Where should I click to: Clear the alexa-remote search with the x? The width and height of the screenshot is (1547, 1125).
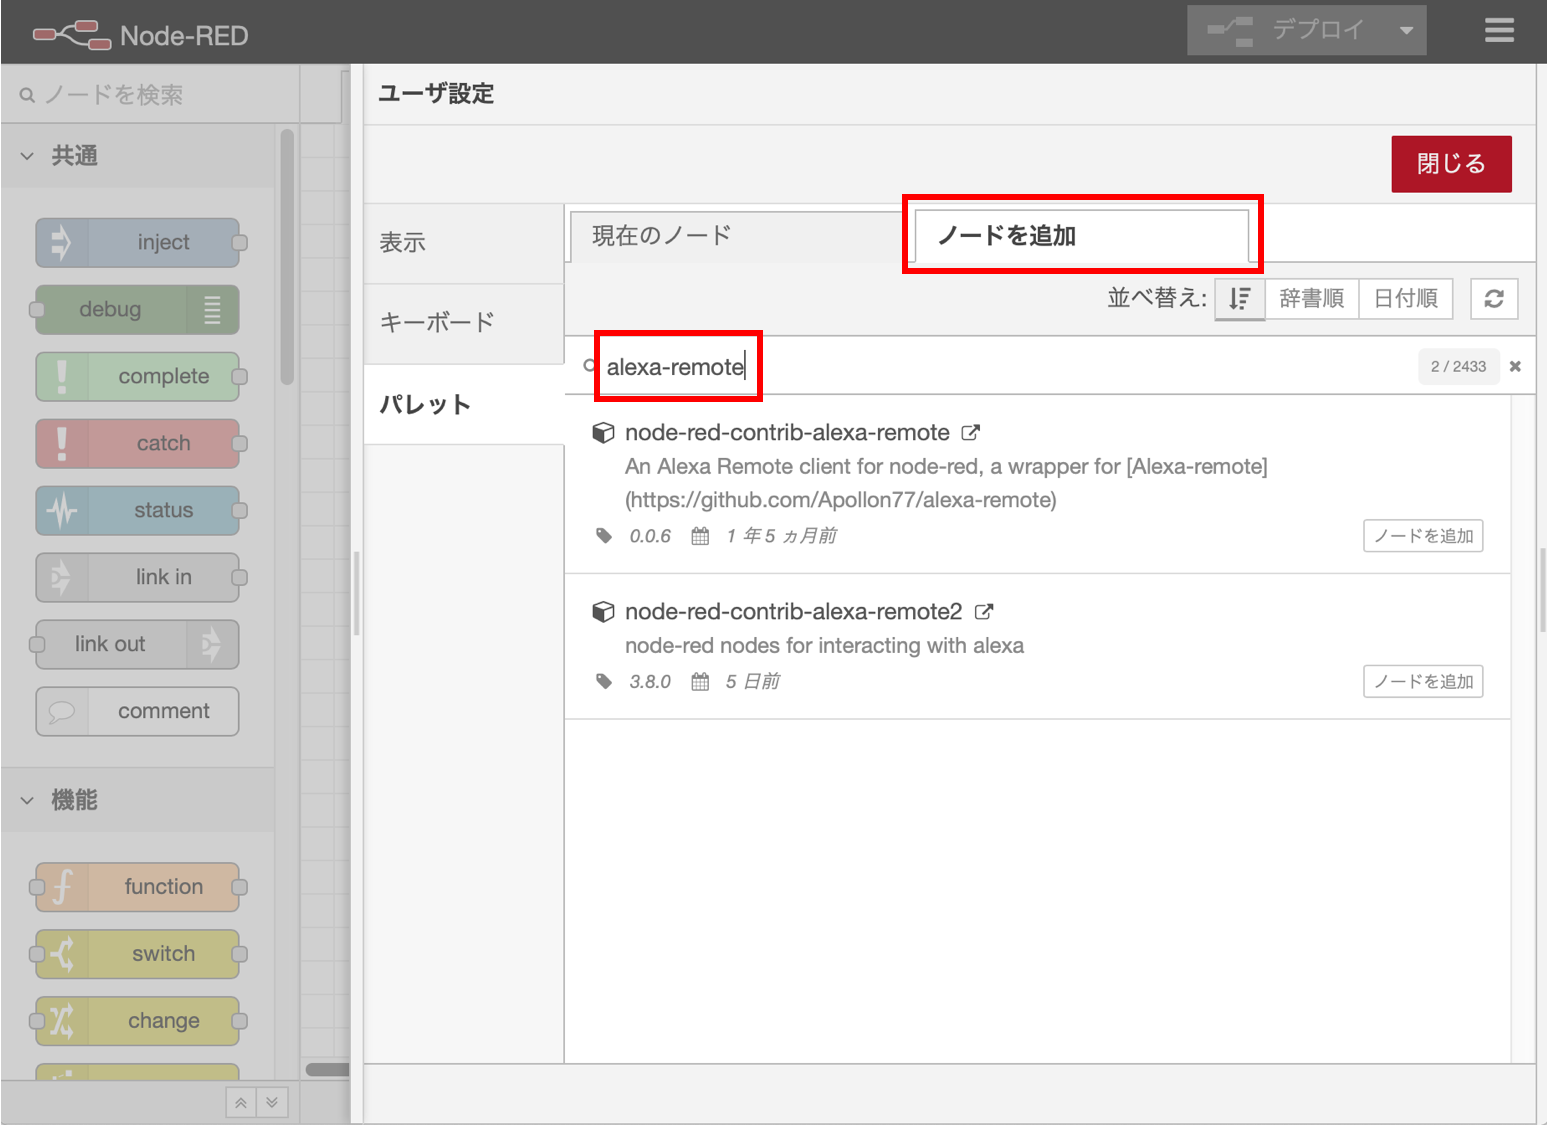1515,366
